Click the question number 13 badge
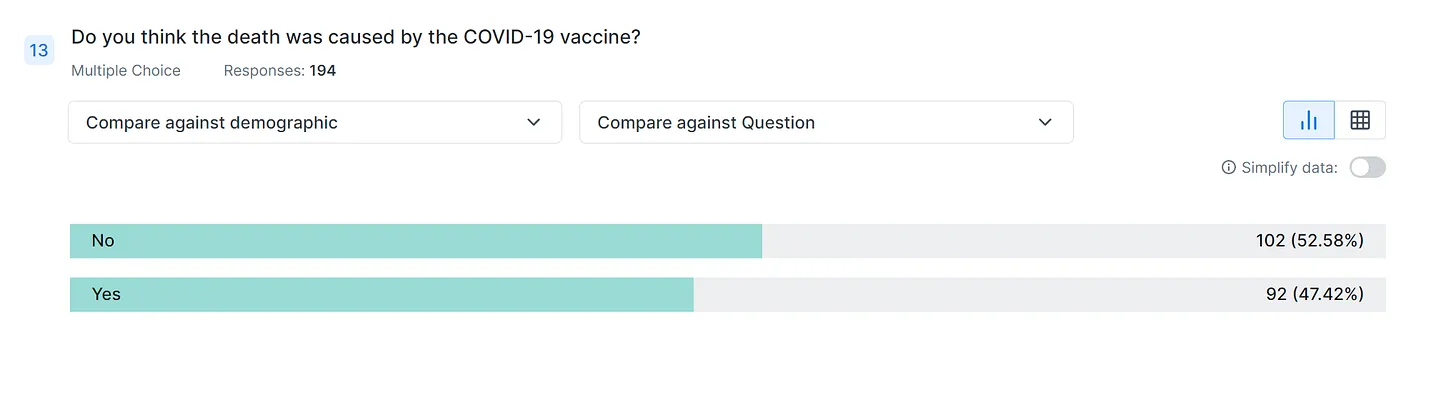1456x395 pixels. 39,50
